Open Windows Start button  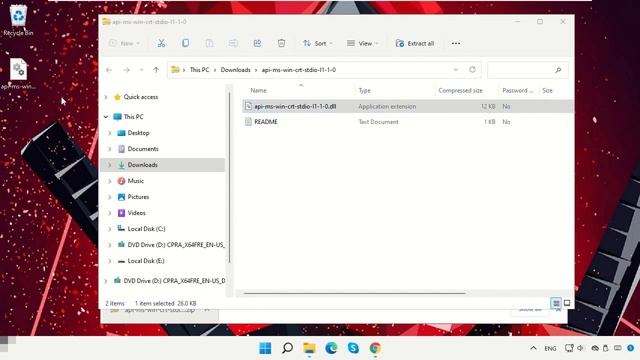(265, 348)
